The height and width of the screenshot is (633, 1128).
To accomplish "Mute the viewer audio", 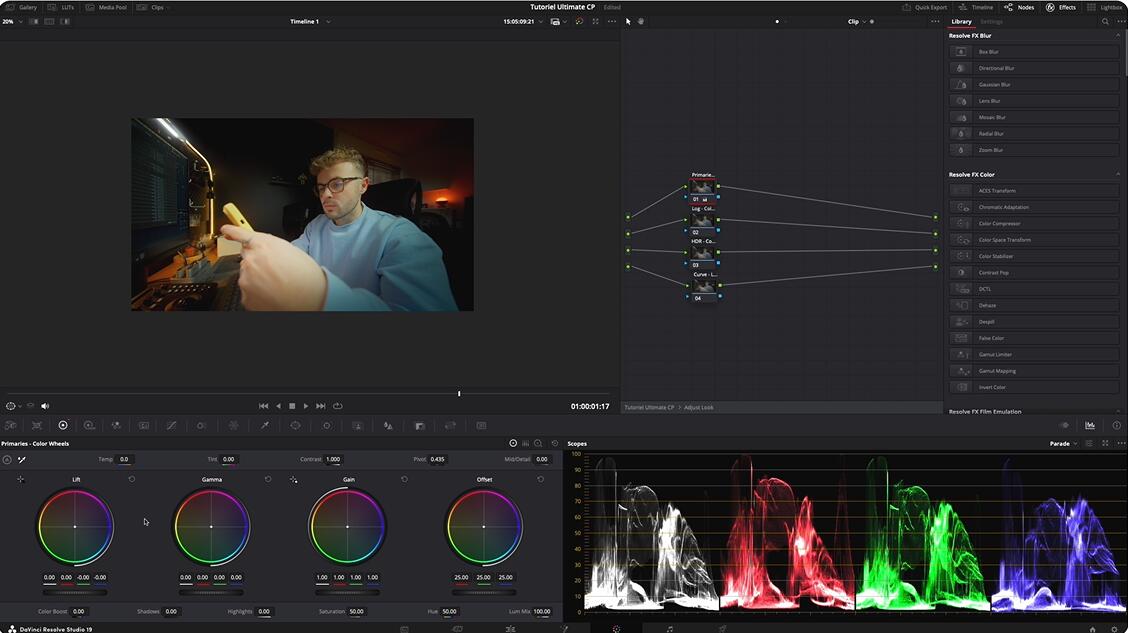I will tap(45, 406).
